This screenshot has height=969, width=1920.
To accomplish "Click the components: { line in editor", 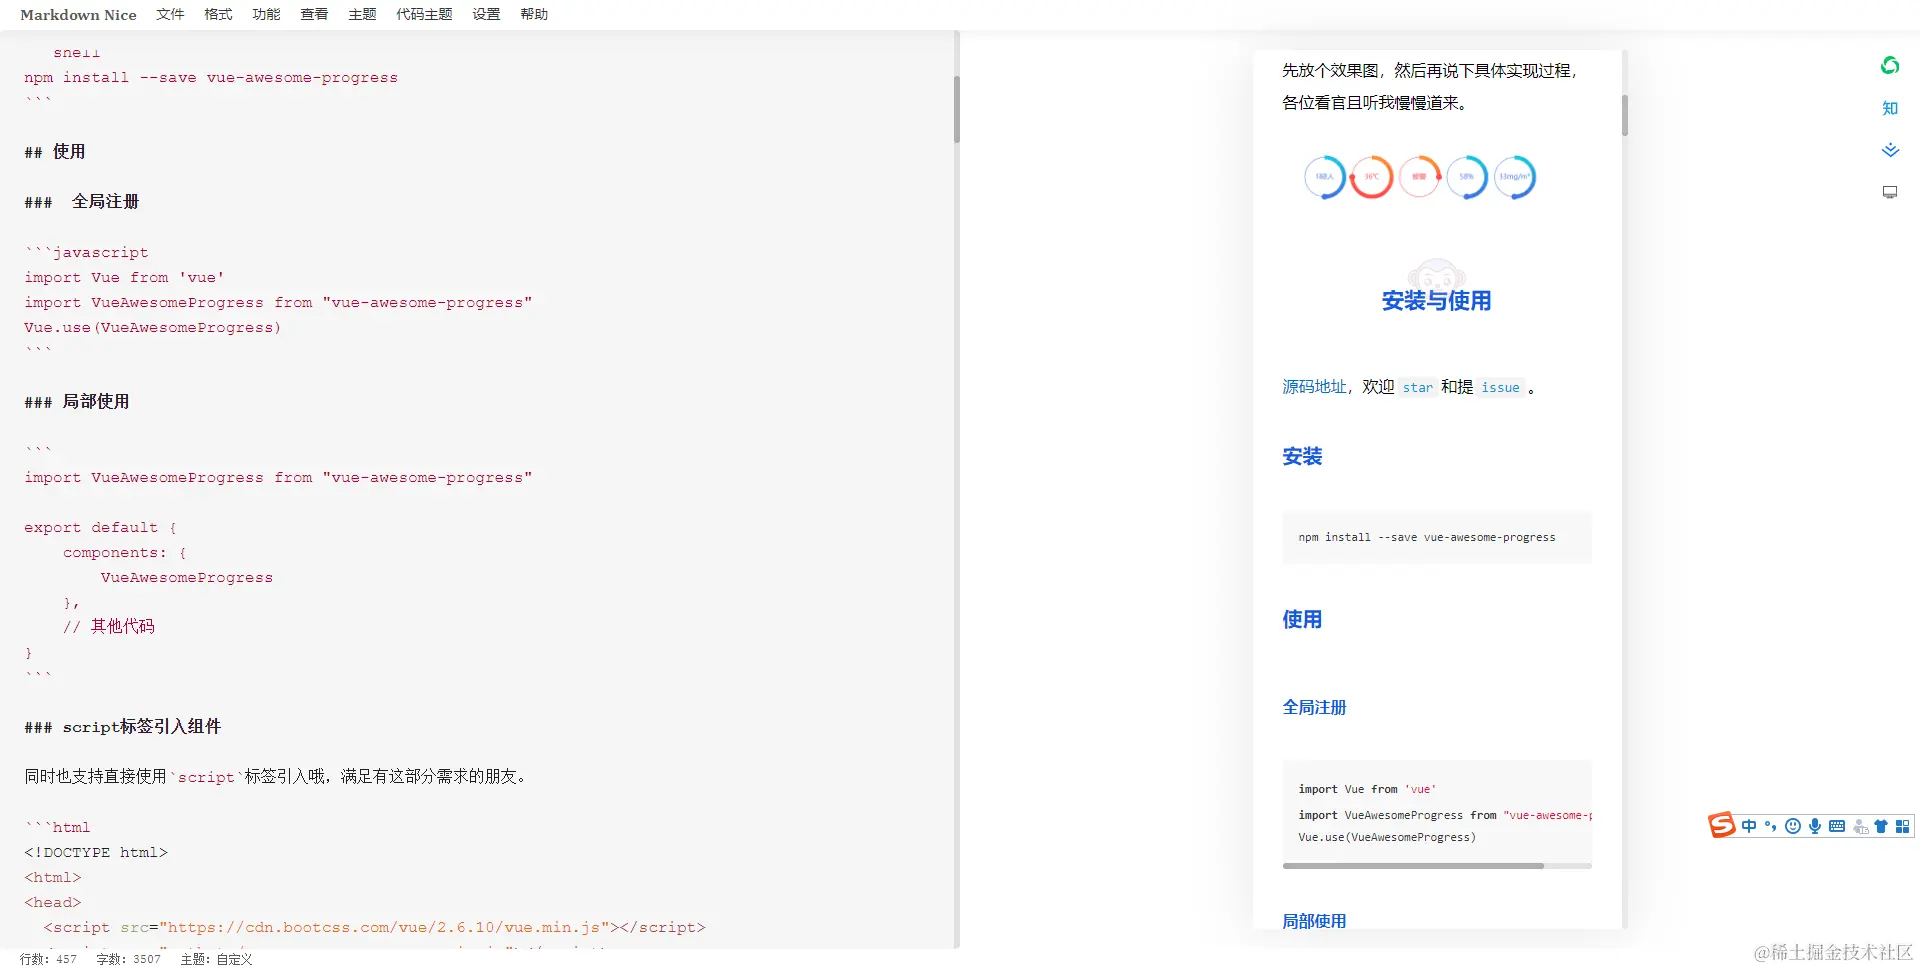I will pyautogui.click(x=125, y=553).
